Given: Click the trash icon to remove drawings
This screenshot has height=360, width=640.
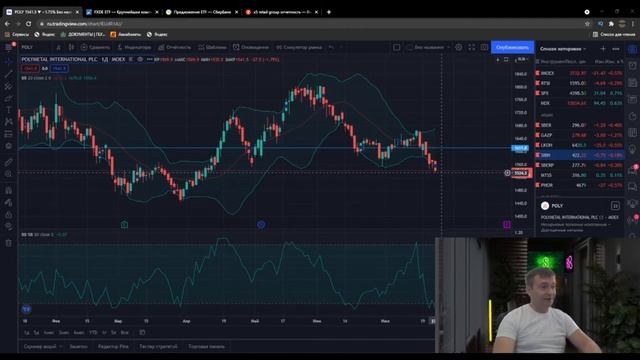Looking at the screenshot, I should (x=8, y=243).
